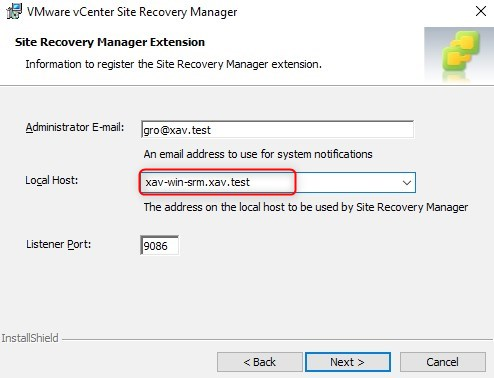Open the Local Host dropdown arrow

406,183
